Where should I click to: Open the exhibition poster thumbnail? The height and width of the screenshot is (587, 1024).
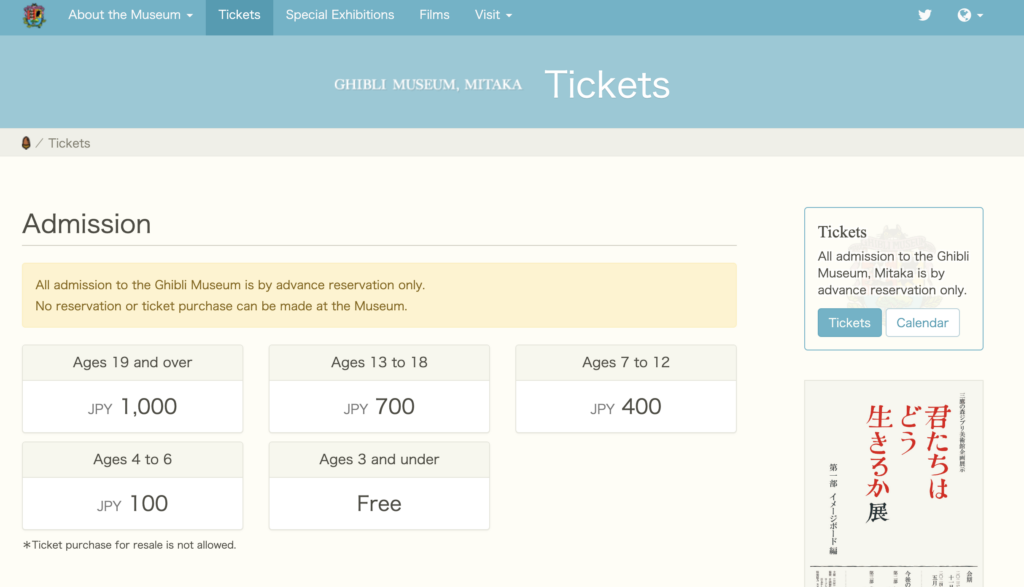(893, 480)
